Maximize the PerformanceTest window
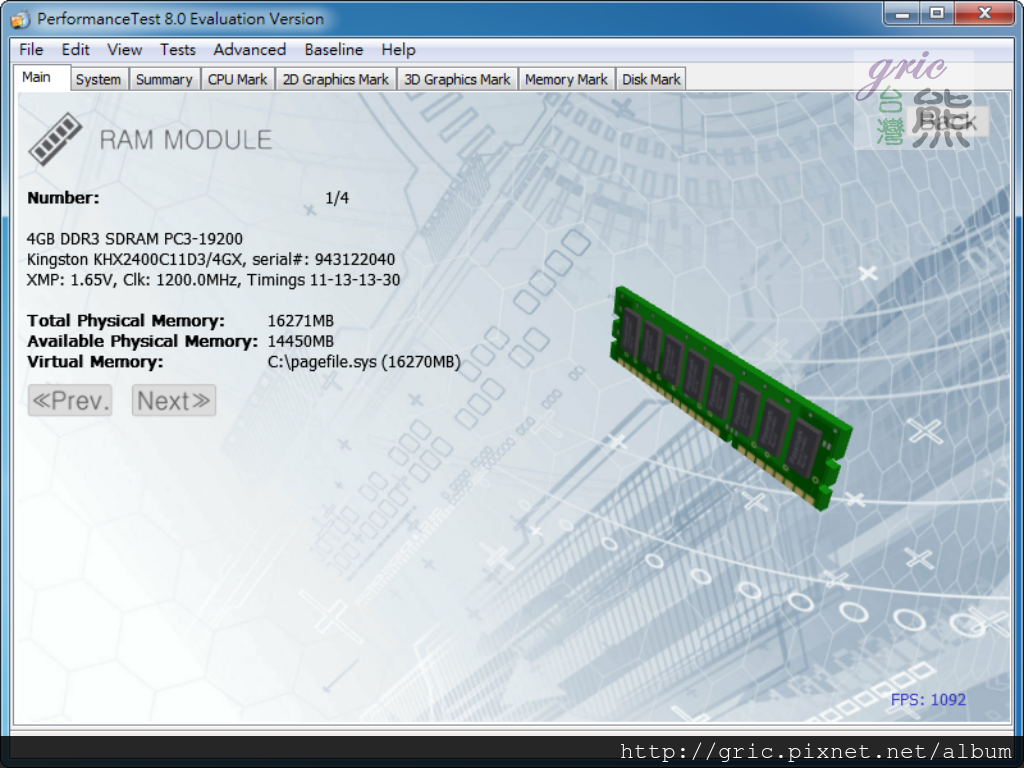This screenshot has height=768, width=1024. pyautogui.click(x=936, y=13)
